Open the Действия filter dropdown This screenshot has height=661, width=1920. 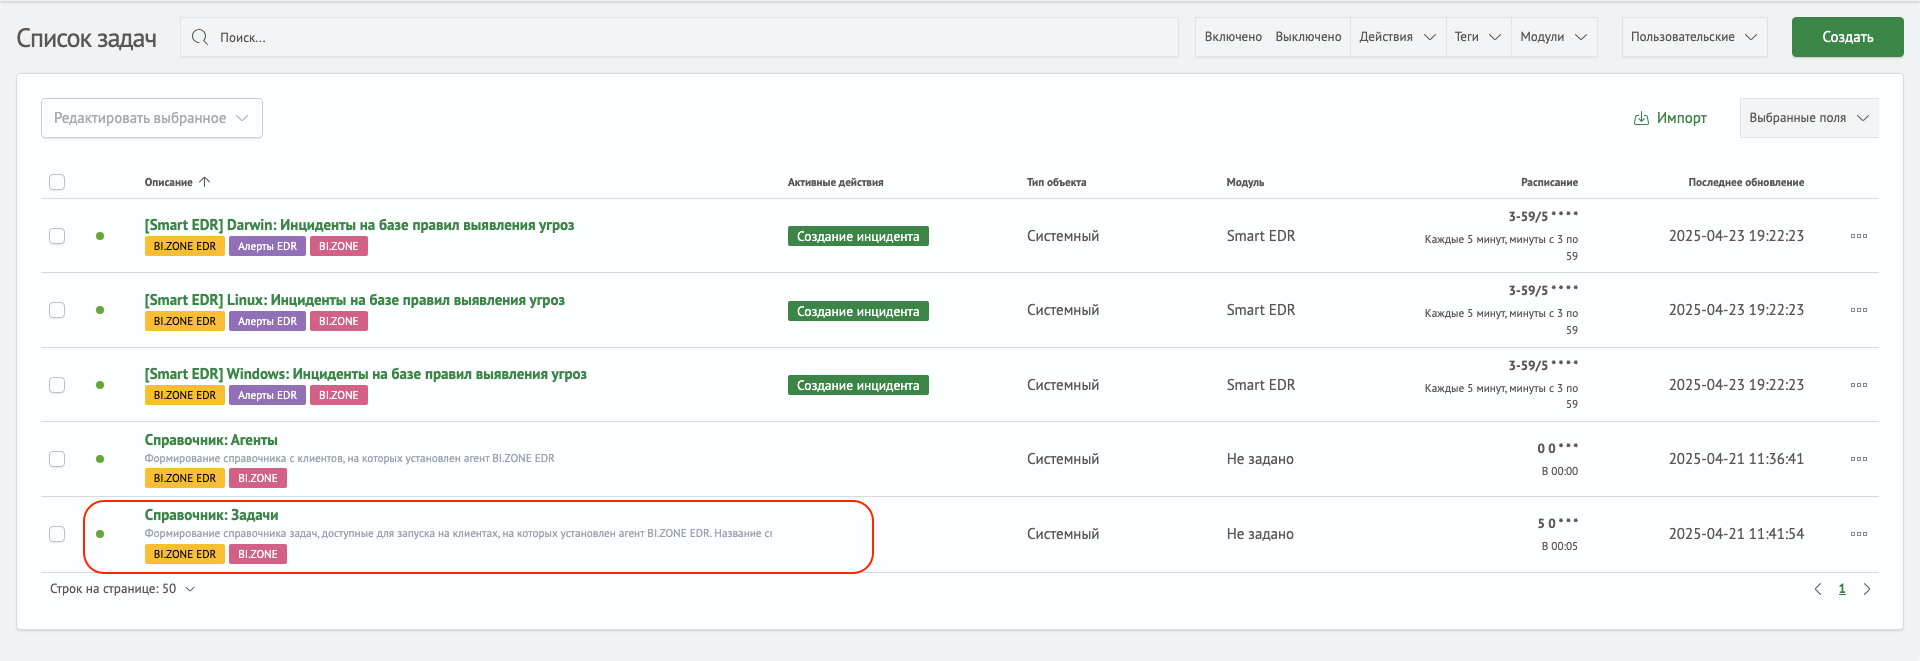1398,37
